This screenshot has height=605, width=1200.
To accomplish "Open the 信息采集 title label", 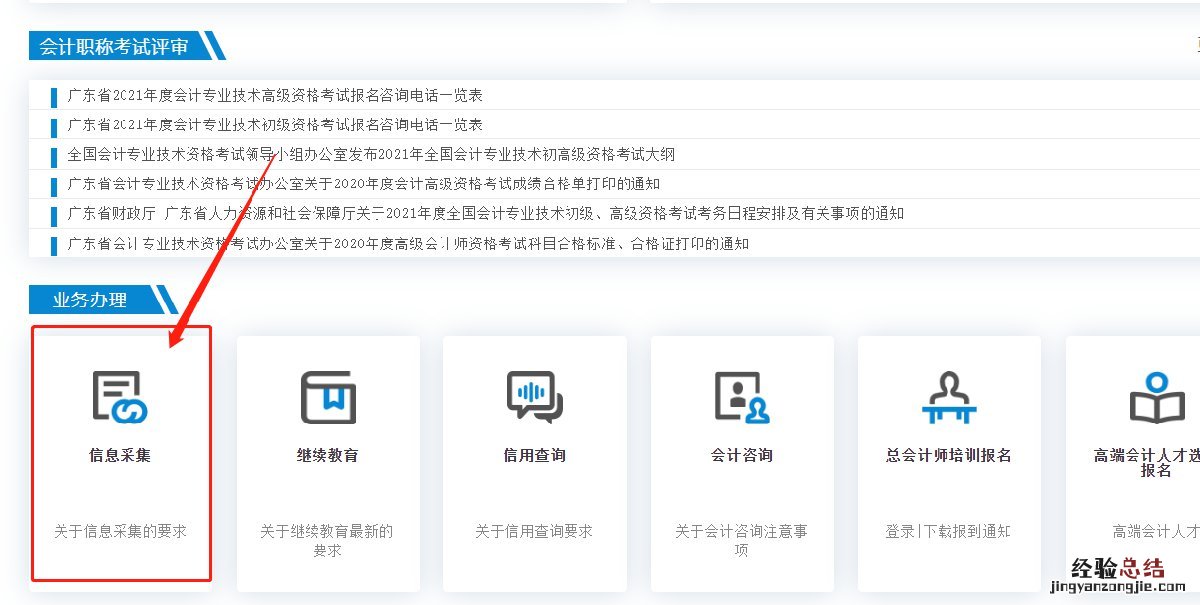I will [120, 455].
